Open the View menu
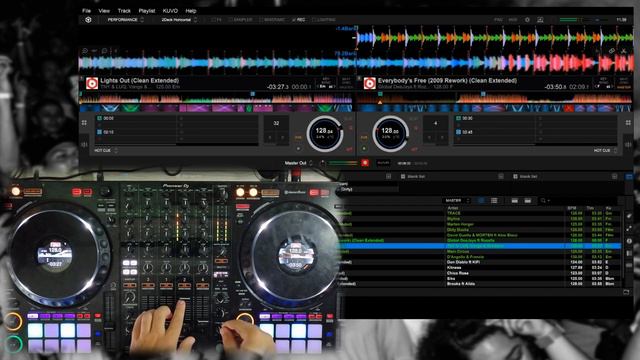Screen dimensions: 640x360 tap(104, 11)
